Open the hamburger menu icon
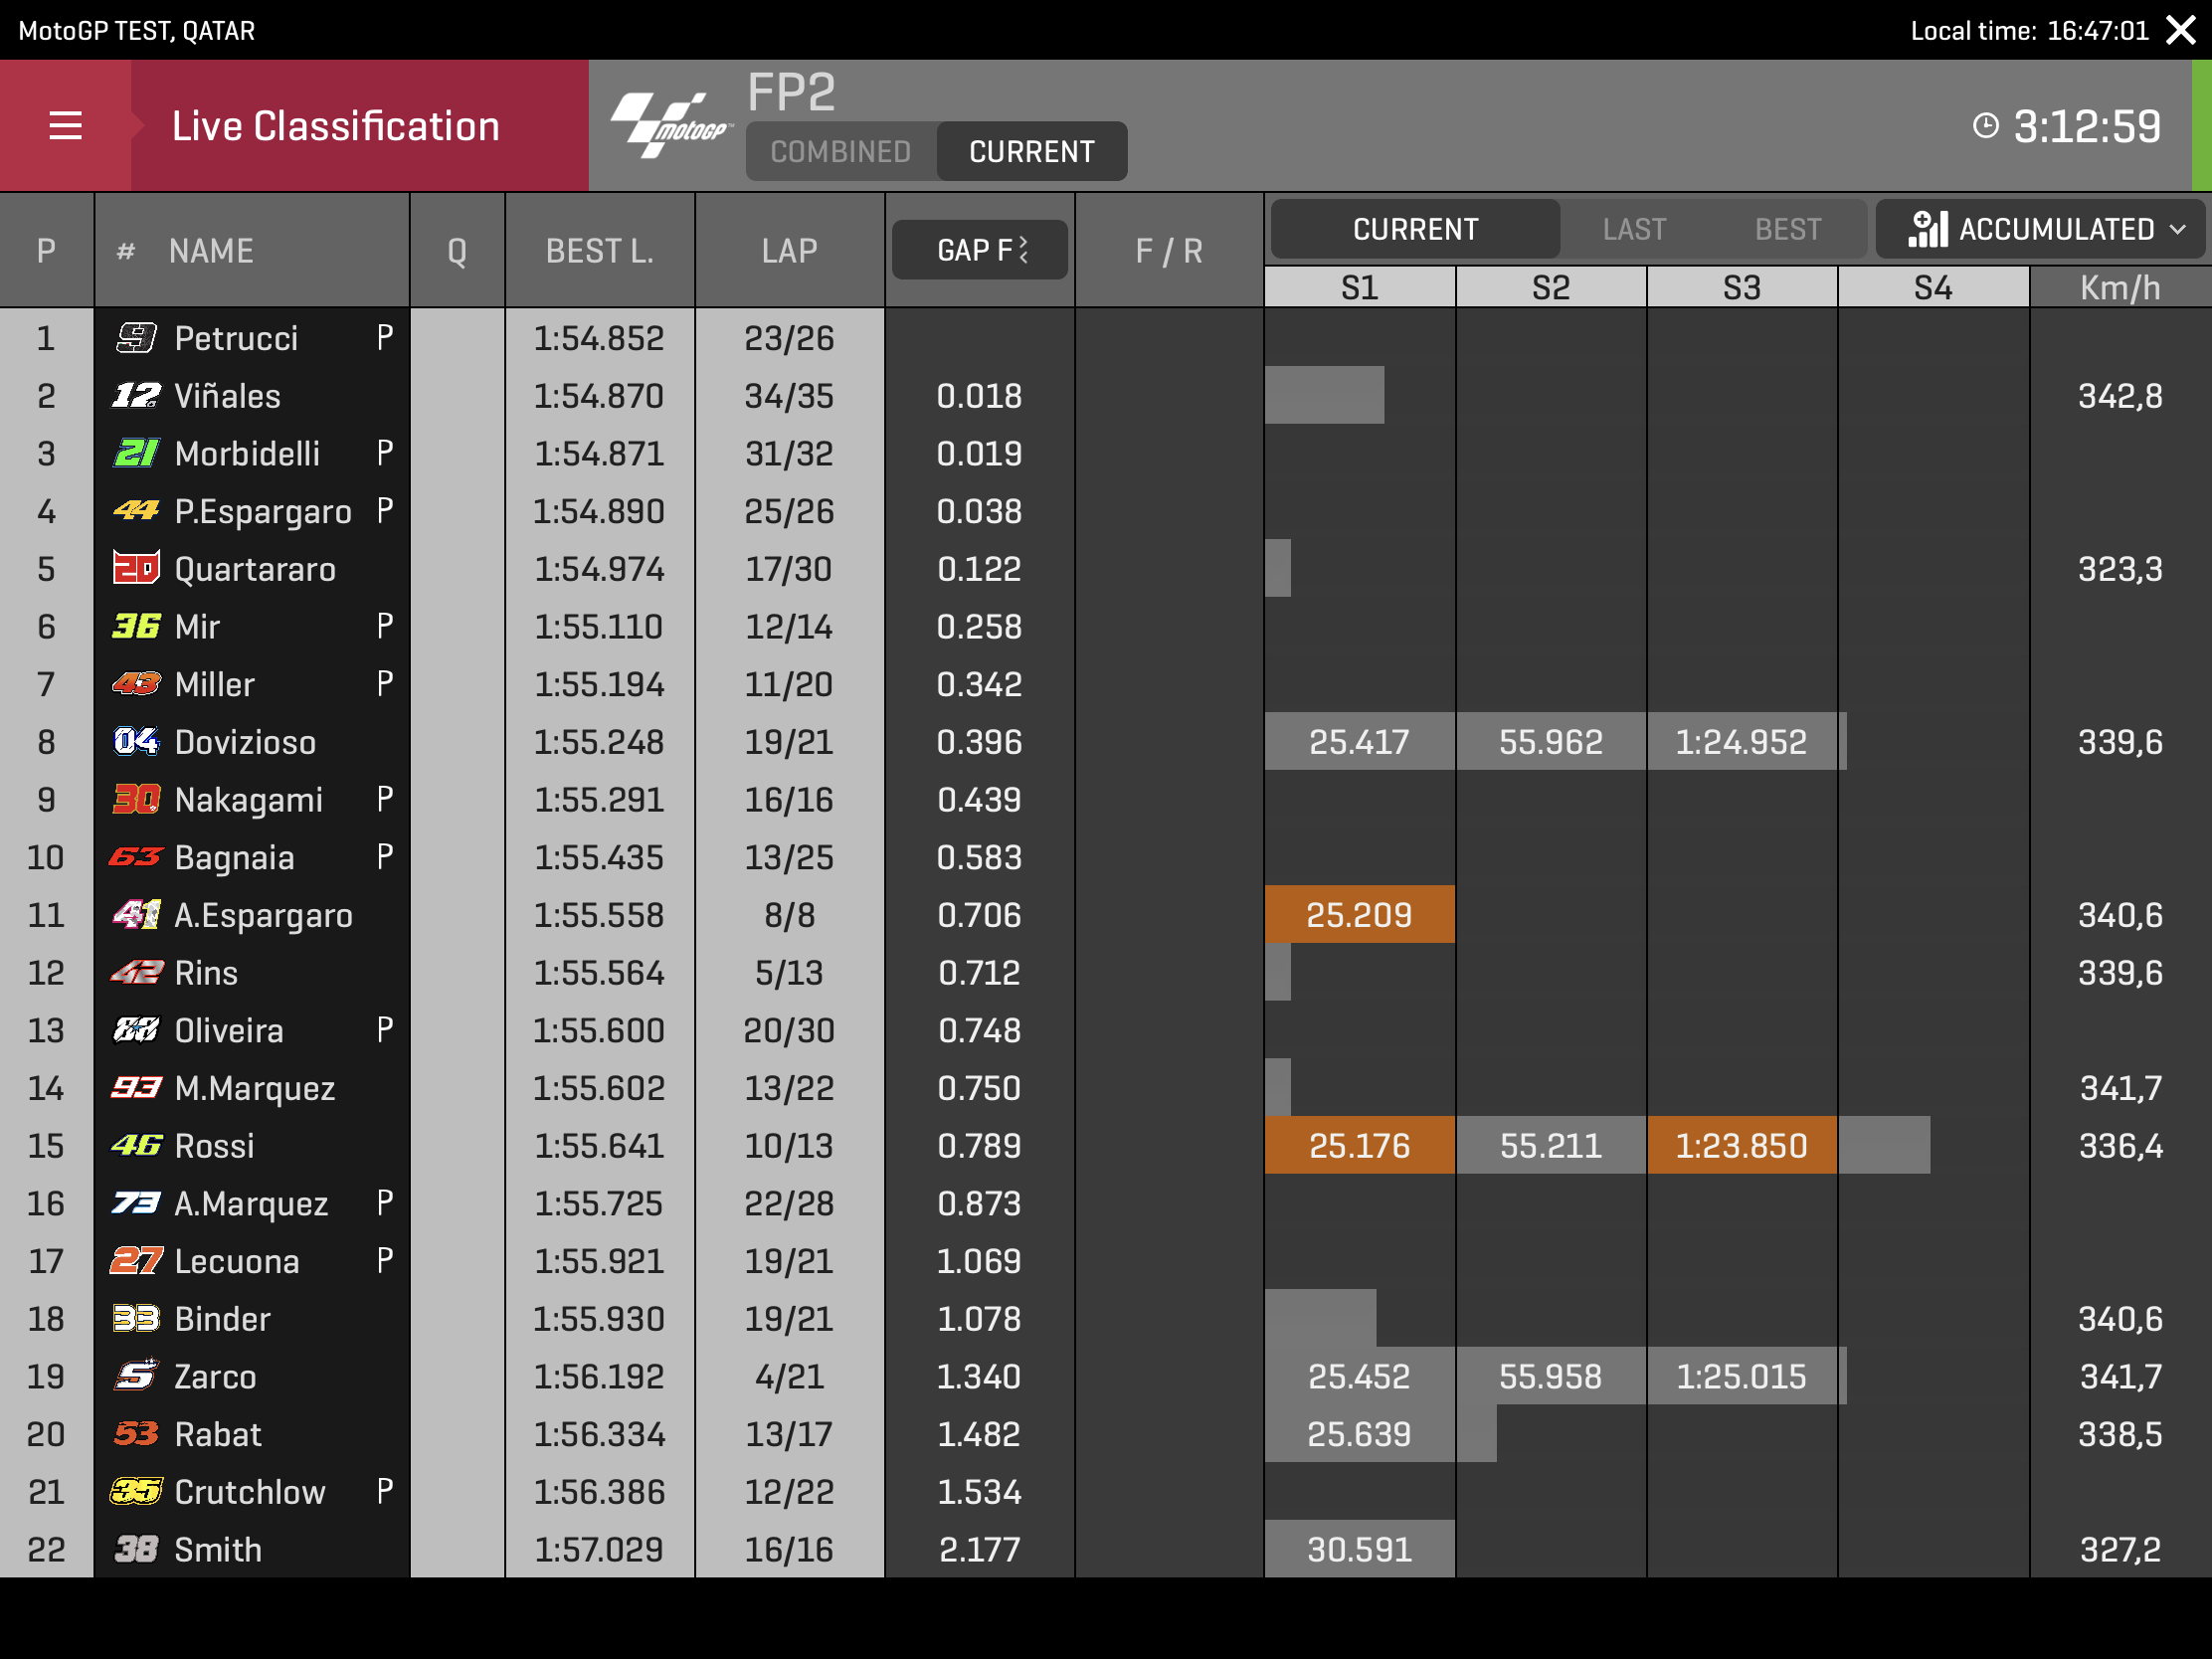2212x1659 pixels. point(65,126)
